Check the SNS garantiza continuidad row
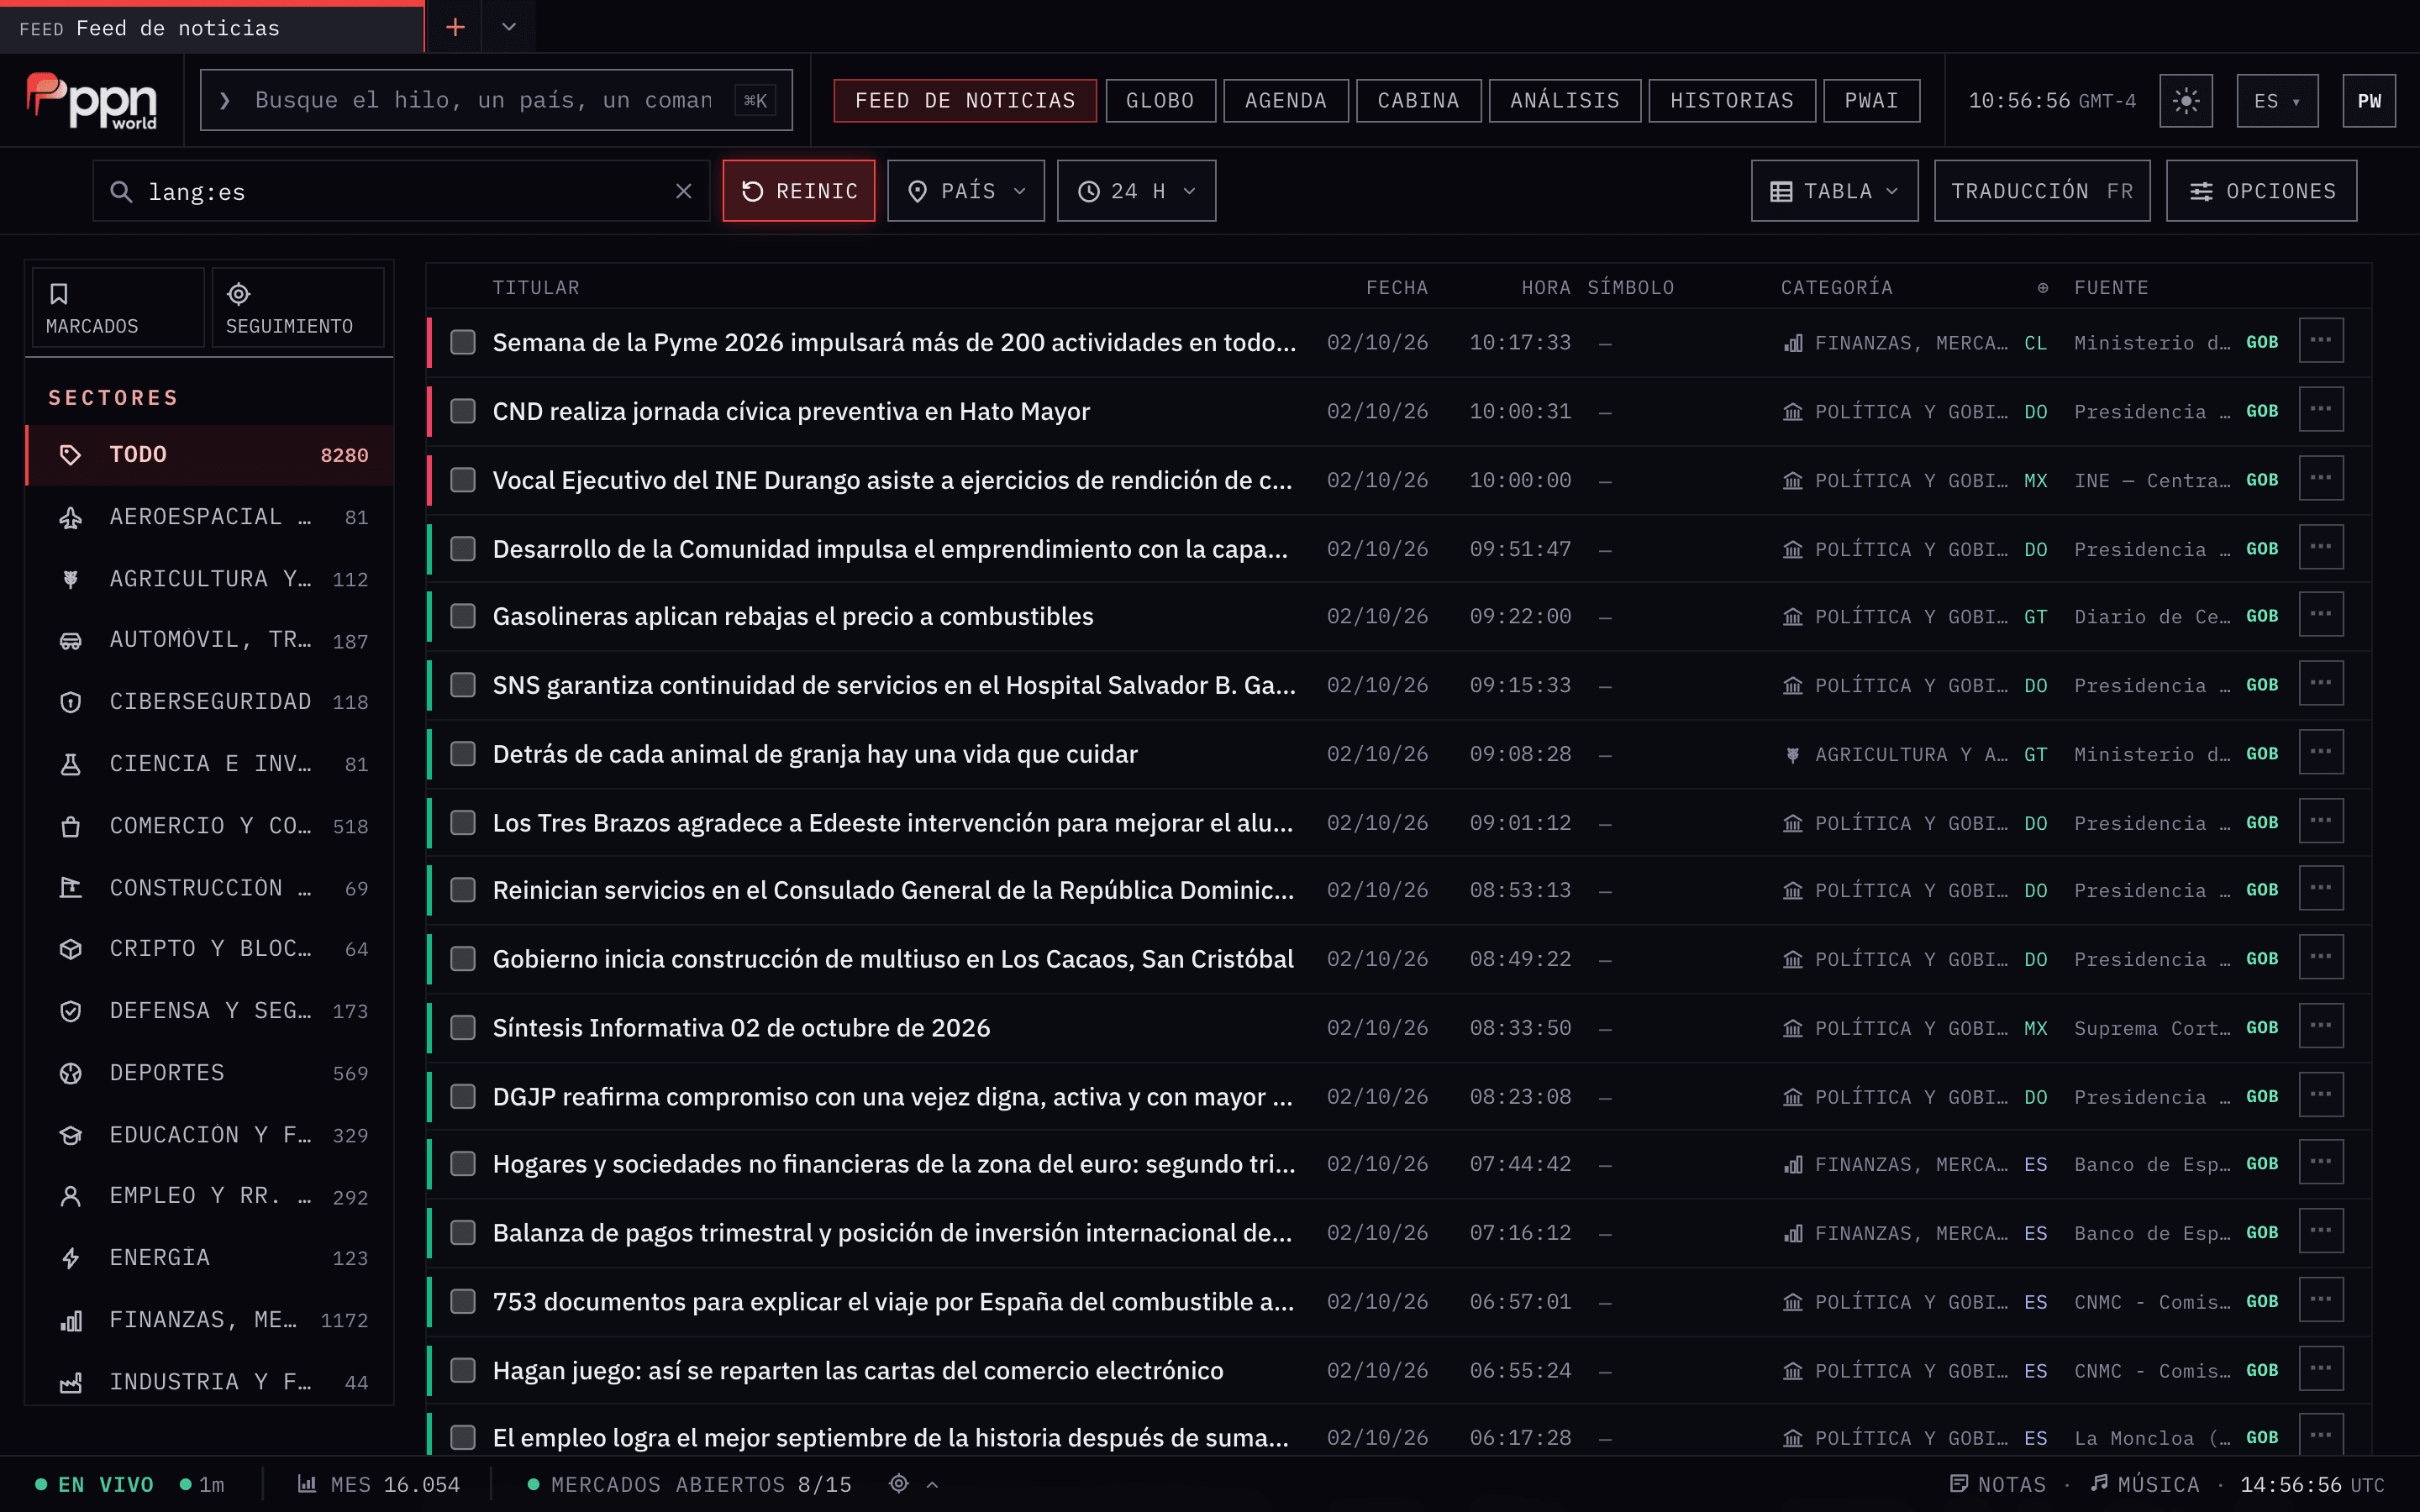 [x=463, y=685]
